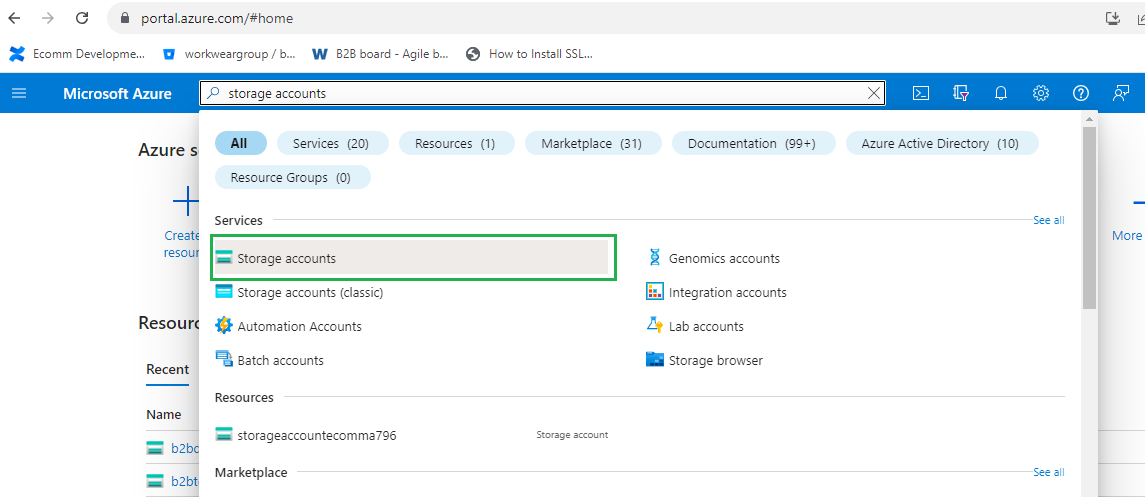Go forward in the browser

[48, 18]
